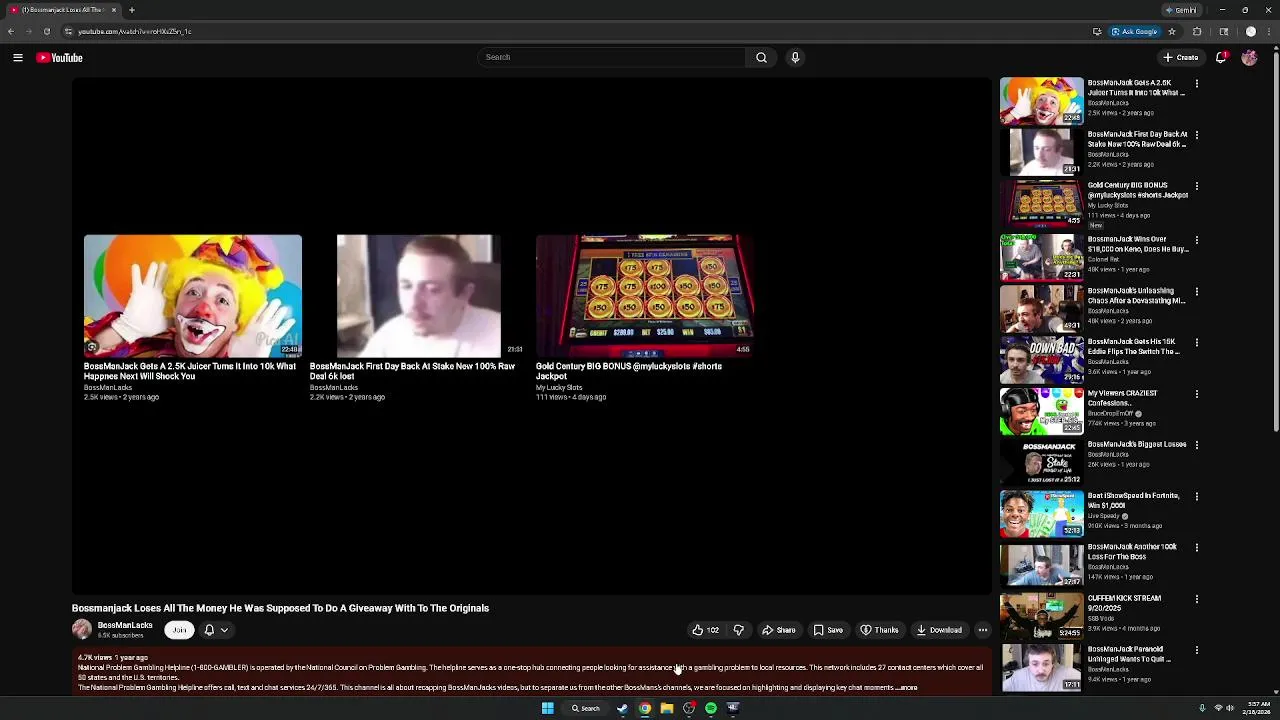1280x720 pixels.
Task: Open Steam from the taskbar
Action: [x=623, y=708]
